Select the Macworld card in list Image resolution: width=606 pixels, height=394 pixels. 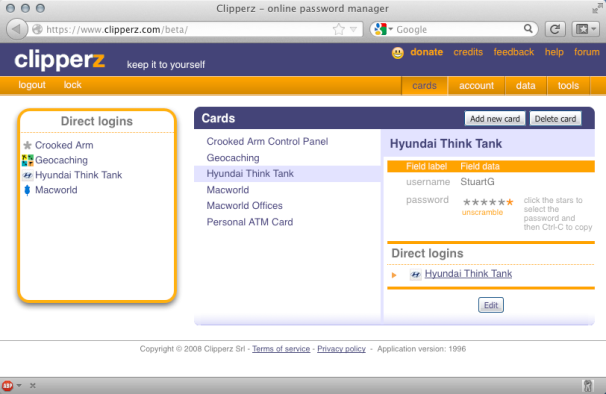tap(228, 190)
